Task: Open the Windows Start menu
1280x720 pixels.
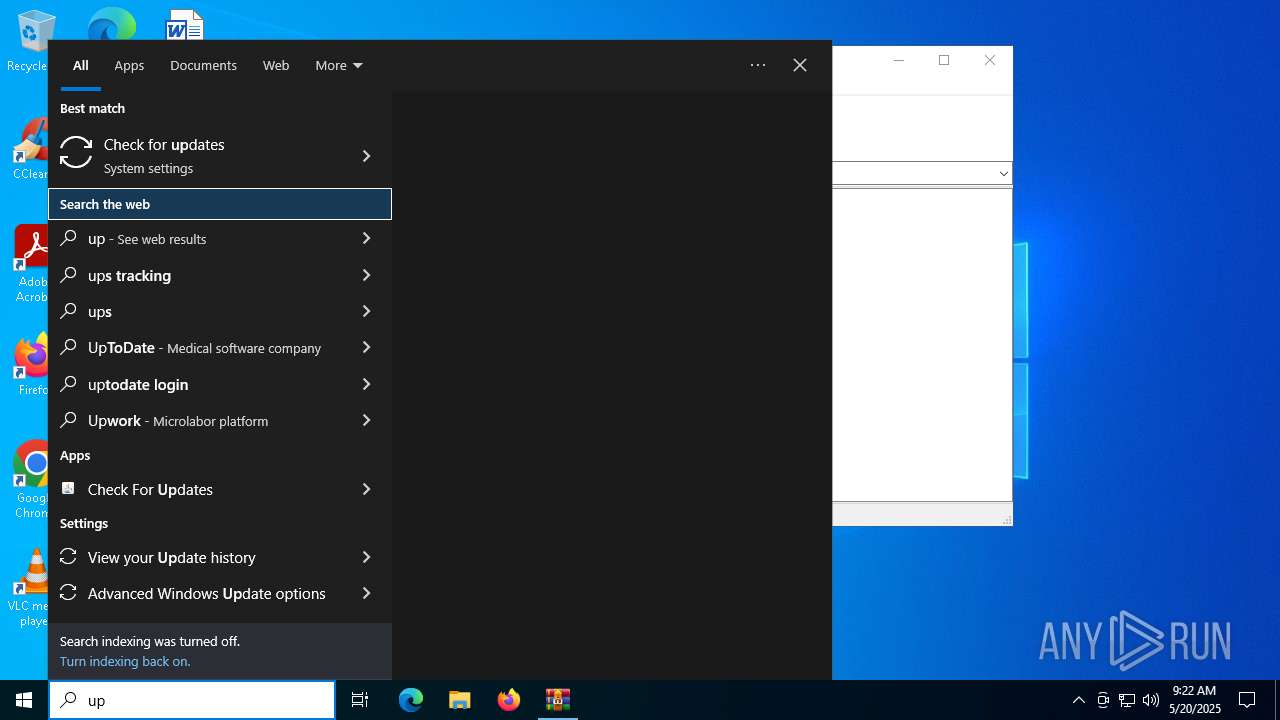Action: tap(24, 700)
